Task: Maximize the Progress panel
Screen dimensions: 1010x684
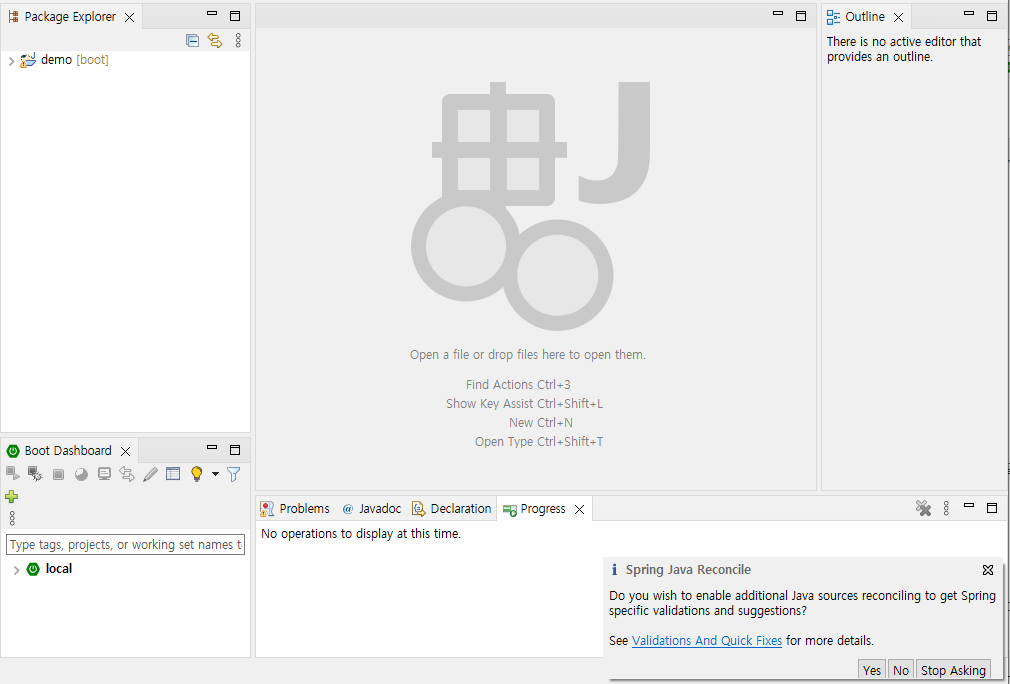Action: [x=992, y=508]
